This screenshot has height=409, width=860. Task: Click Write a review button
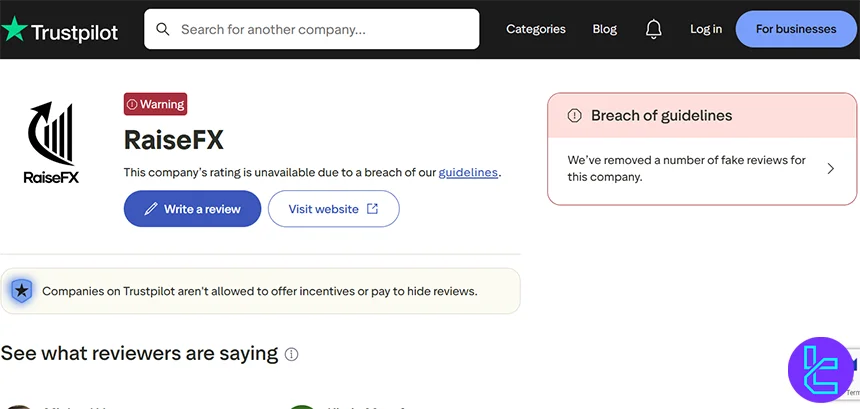(x=192, y=209)
